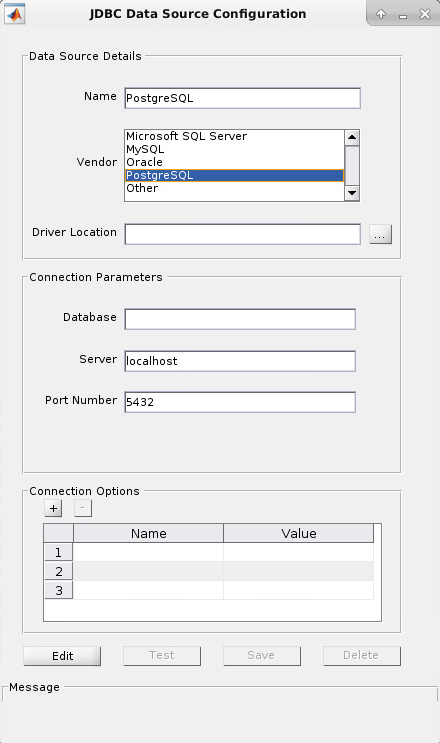Click the Name cell of row 3

coord(148,590)
